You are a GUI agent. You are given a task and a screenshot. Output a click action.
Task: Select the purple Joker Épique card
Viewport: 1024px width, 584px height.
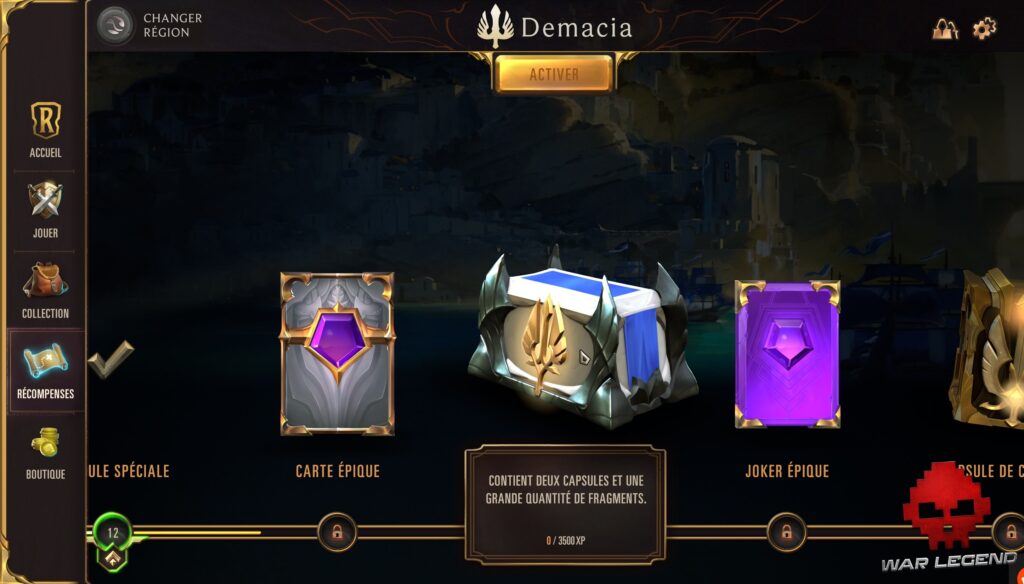pyautogui.click(x=787, y=355)
